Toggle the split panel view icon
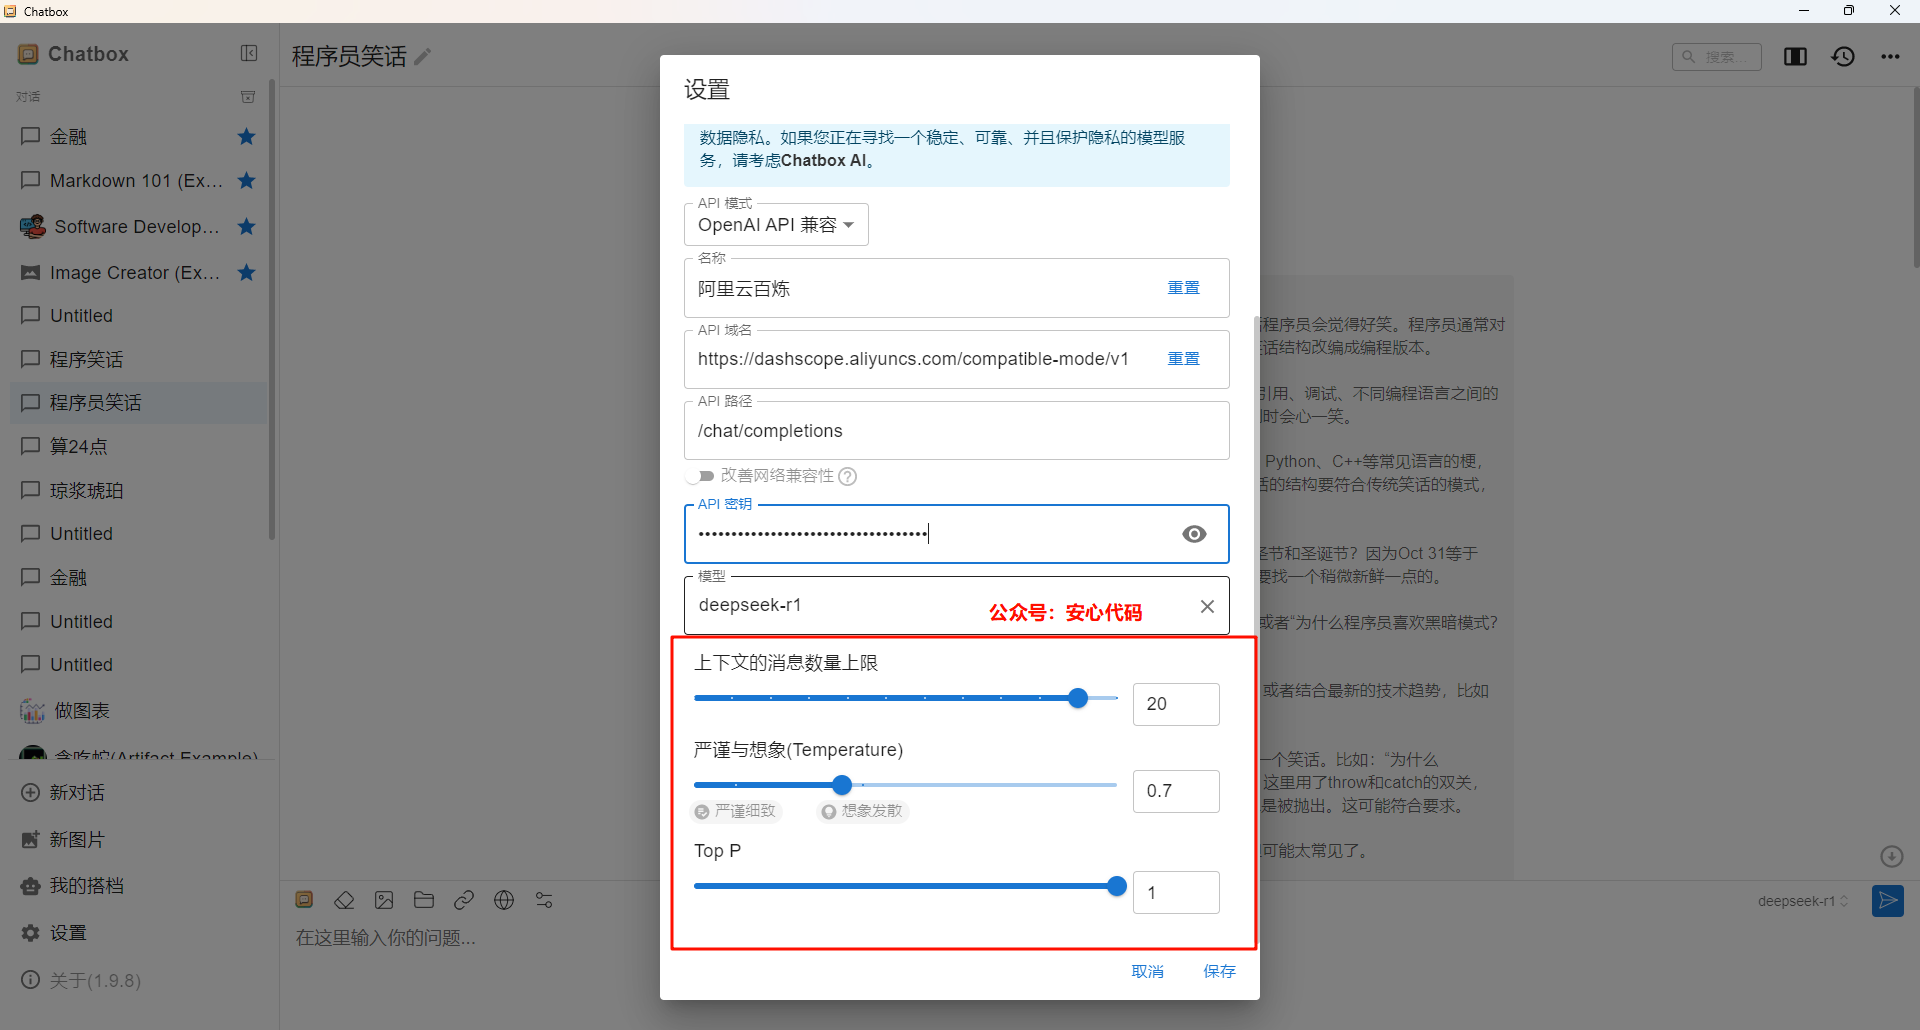The image size is (1920, 1030). coord(1795,57)
